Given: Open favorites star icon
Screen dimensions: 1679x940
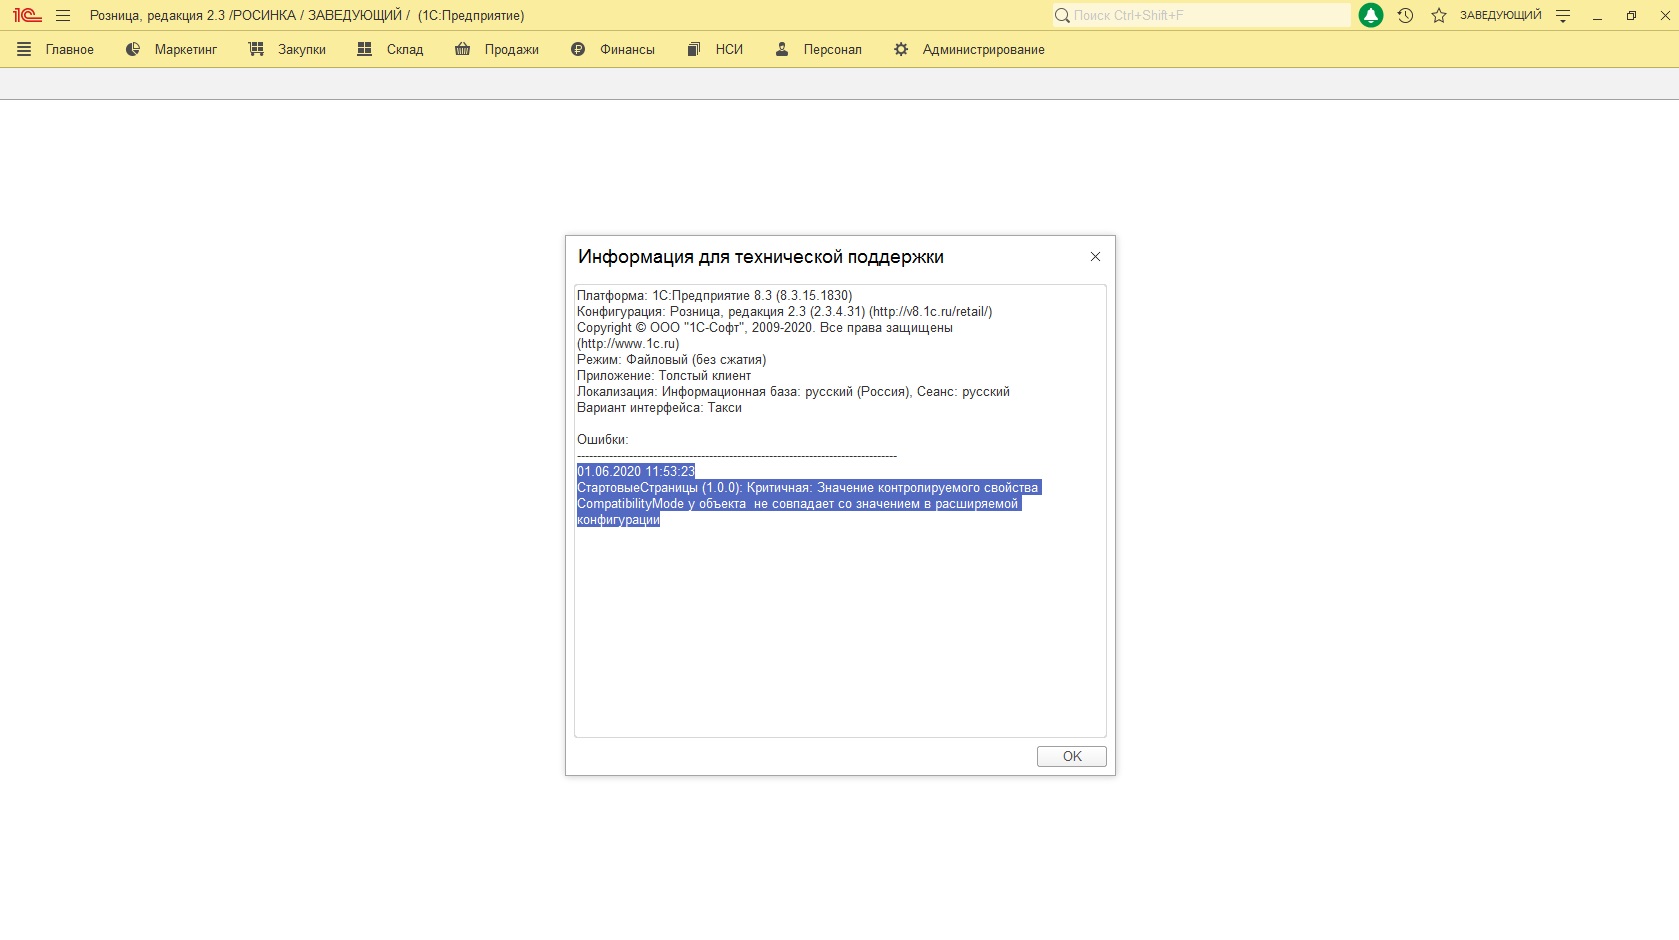Looking at the screenshot, I should 1439,15.
